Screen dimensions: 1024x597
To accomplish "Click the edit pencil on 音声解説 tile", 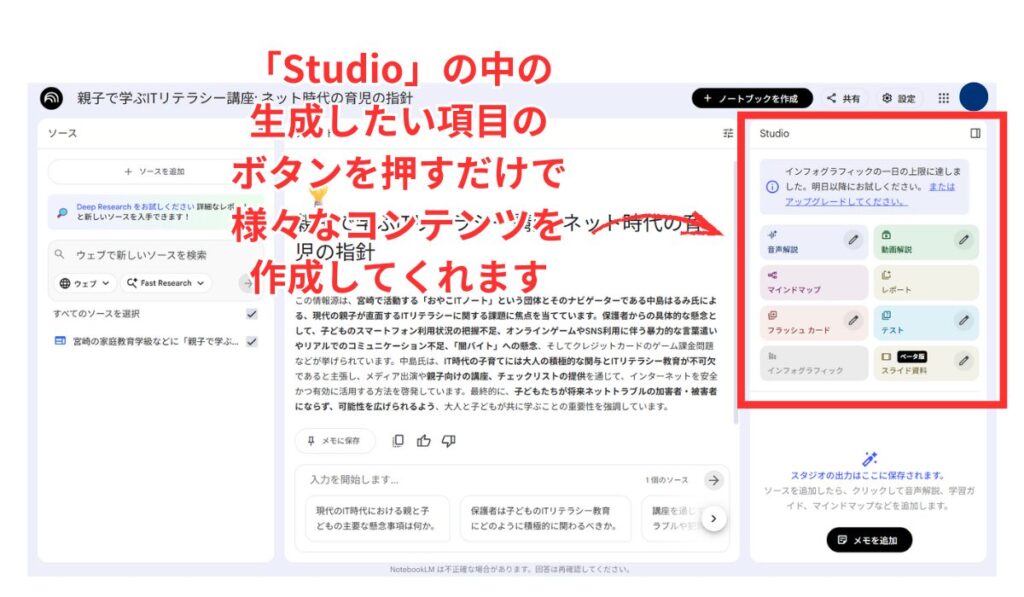I will 853,240.
